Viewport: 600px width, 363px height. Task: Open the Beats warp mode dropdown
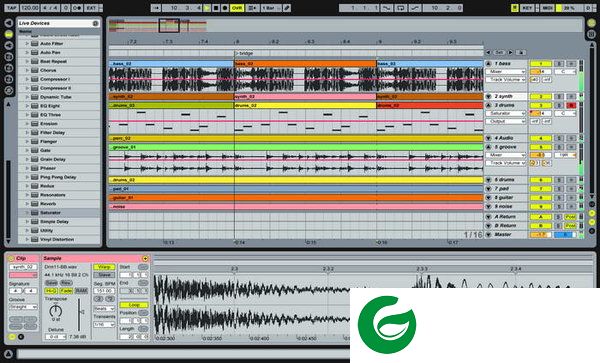[x=104, y=308]
